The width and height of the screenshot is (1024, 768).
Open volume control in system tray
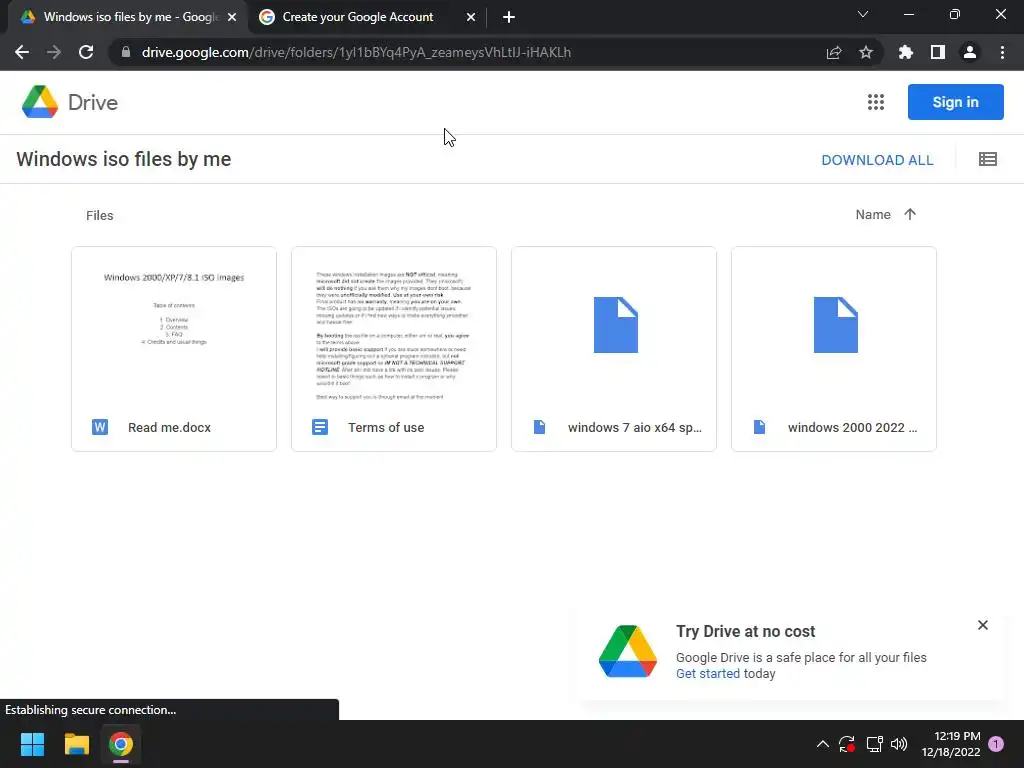(899, 744)
